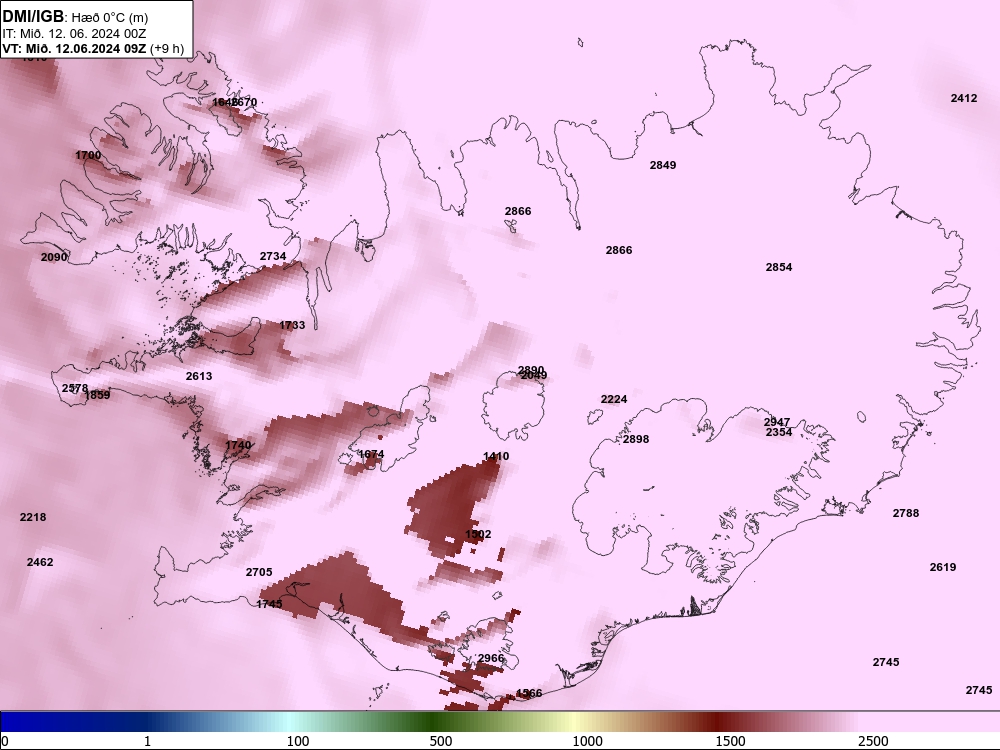Click the 1740 height value

click(238, 445)
